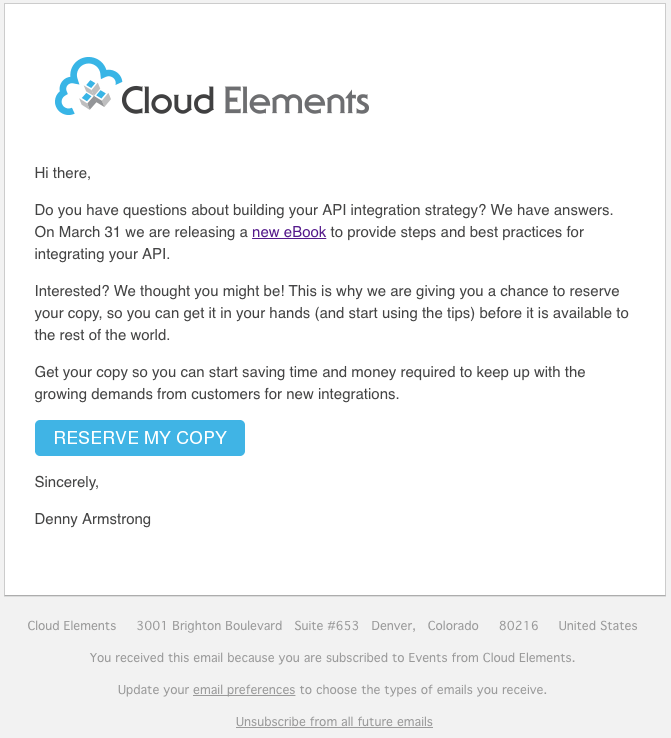Open the email preferences link
671x738 pixels.
[x=244, y=690]
